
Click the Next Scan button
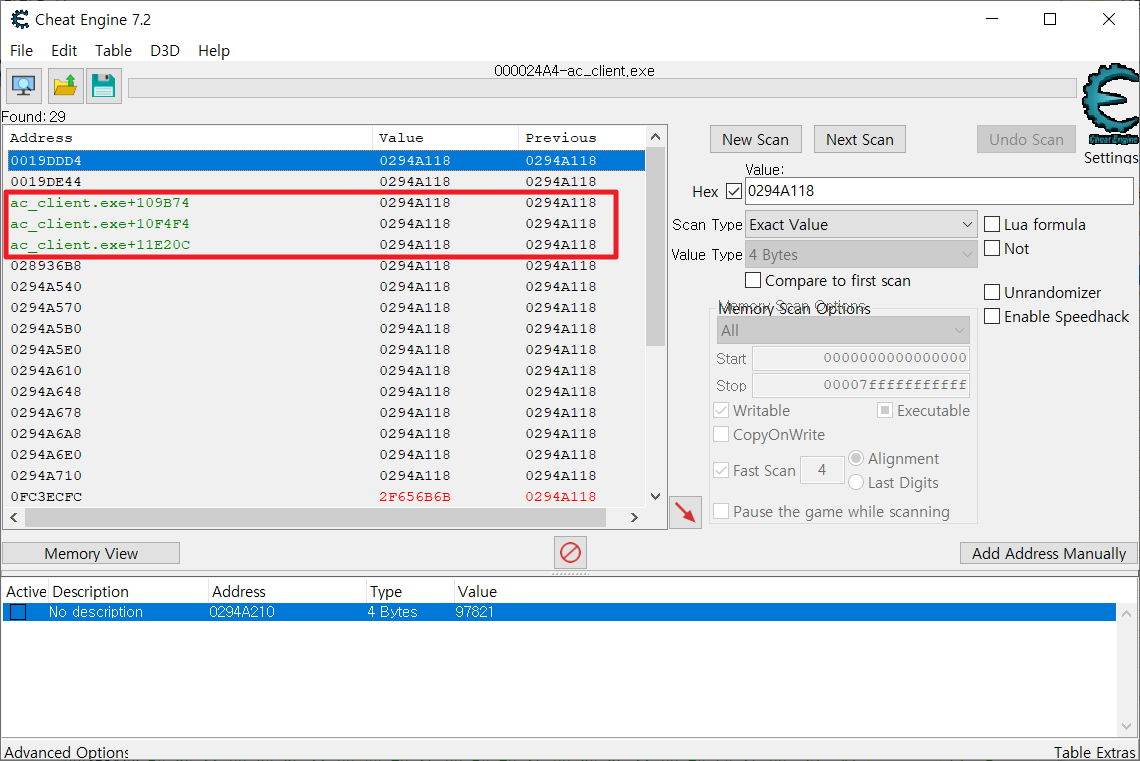(x=859, y=140)
